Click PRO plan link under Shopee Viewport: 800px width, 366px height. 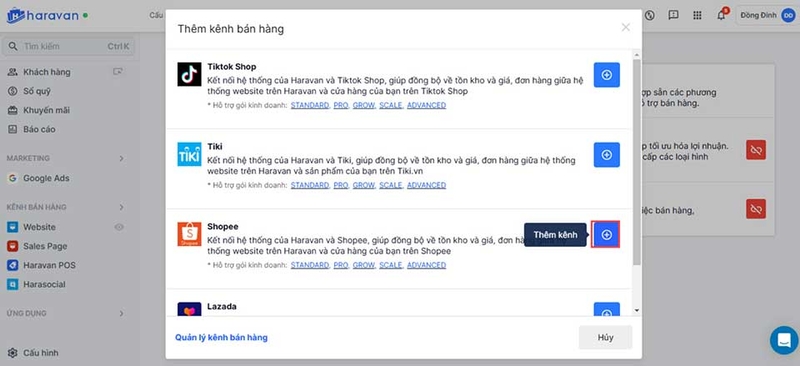(x=341, y=265)
